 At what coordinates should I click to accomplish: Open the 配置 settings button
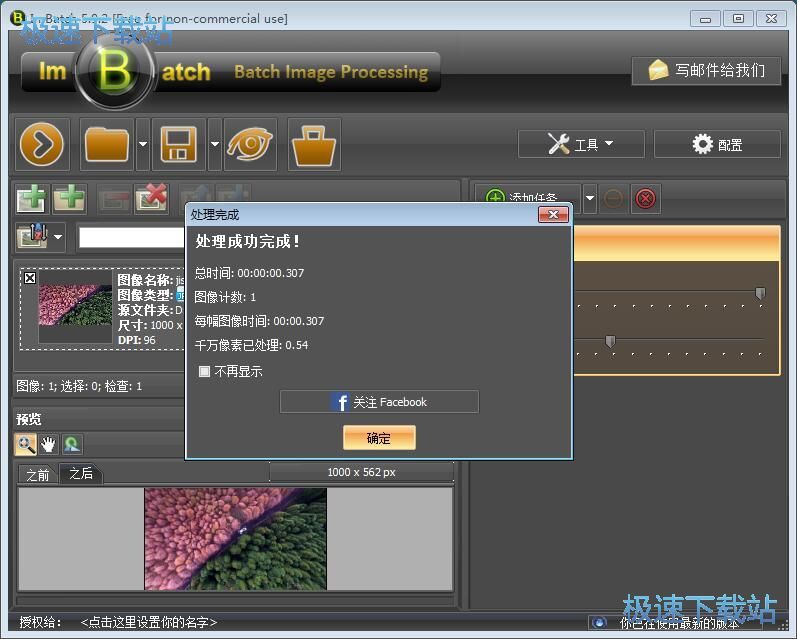point(717,144)
